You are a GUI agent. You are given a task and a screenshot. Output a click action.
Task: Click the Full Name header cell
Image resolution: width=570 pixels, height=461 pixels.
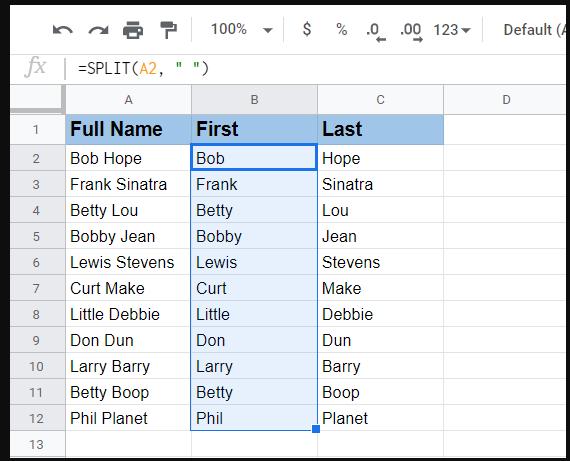[x=128, y=129]
